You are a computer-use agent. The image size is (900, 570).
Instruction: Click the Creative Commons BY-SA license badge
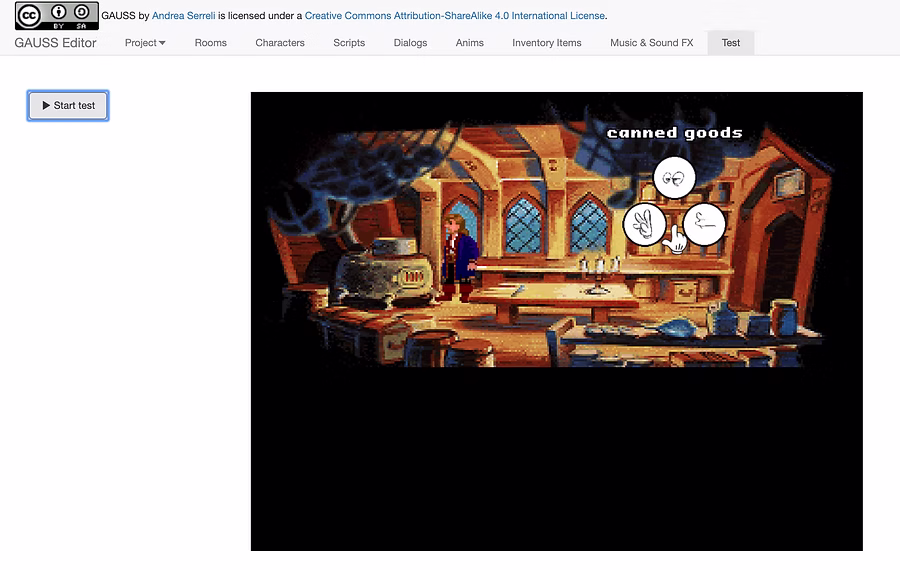[57, 16]
